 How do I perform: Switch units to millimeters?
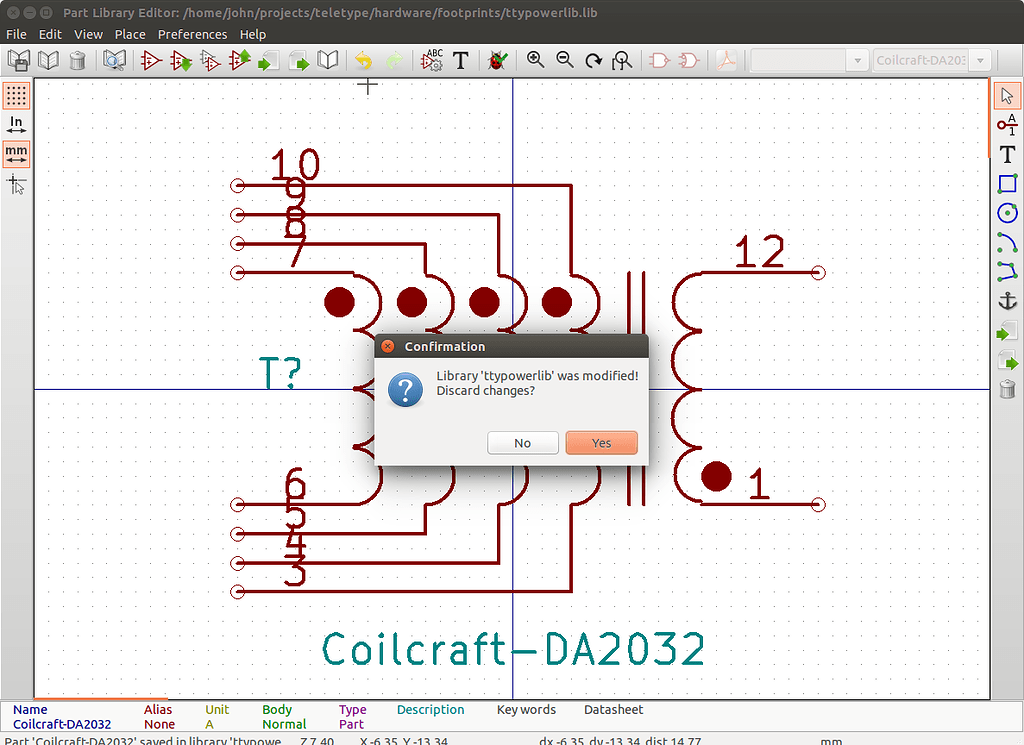[16, 154]
